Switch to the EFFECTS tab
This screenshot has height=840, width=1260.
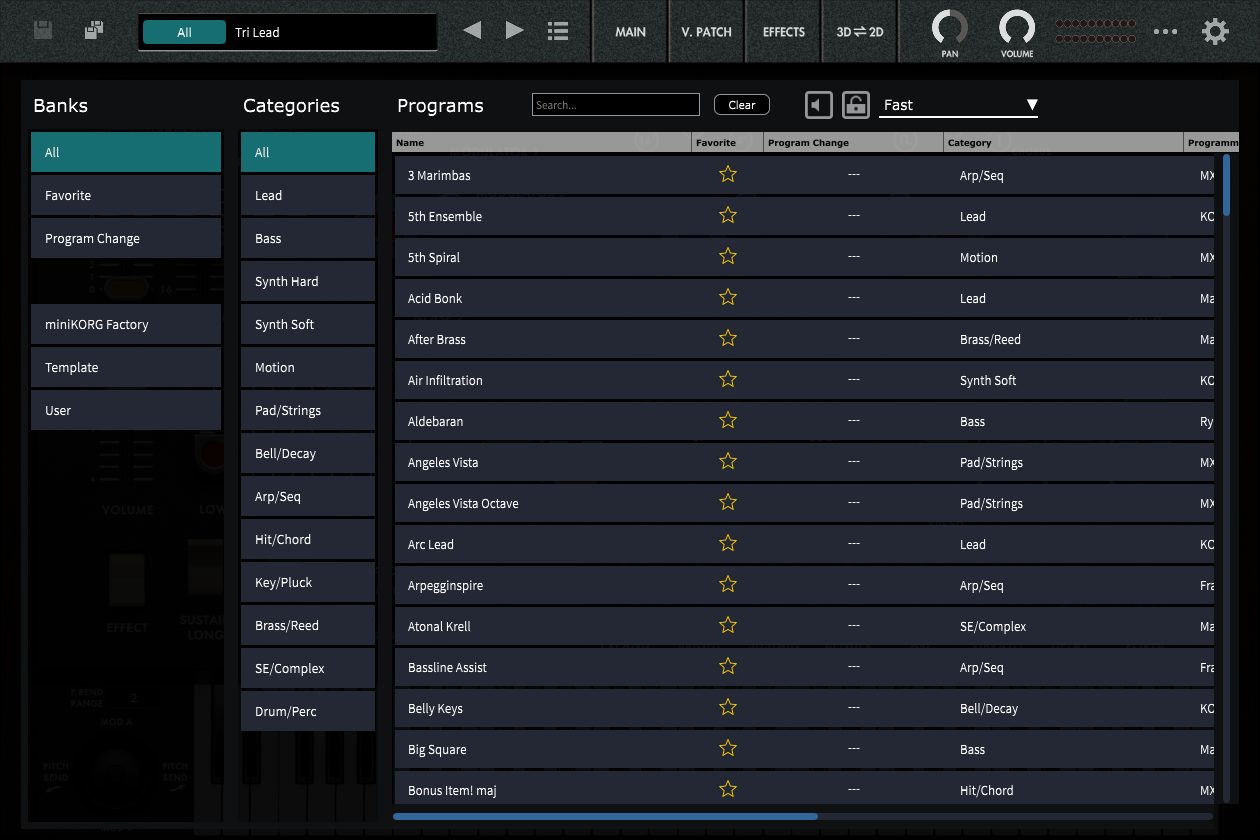pyautogui.click(x=783, y=31)
